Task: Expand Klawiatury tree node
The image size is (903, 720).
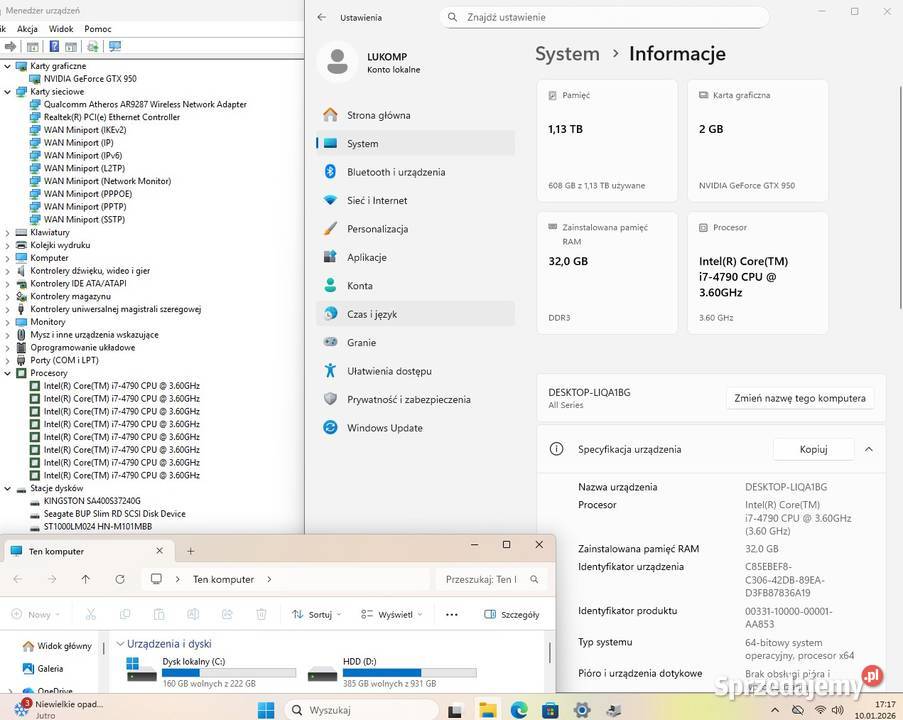Action: click(x=7, y=233)
